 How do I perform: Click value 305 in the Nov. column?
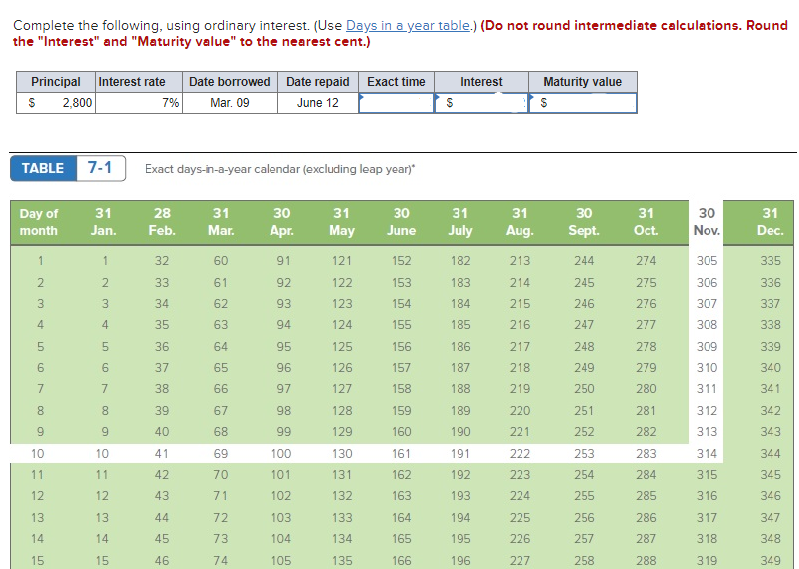[707, 261]
